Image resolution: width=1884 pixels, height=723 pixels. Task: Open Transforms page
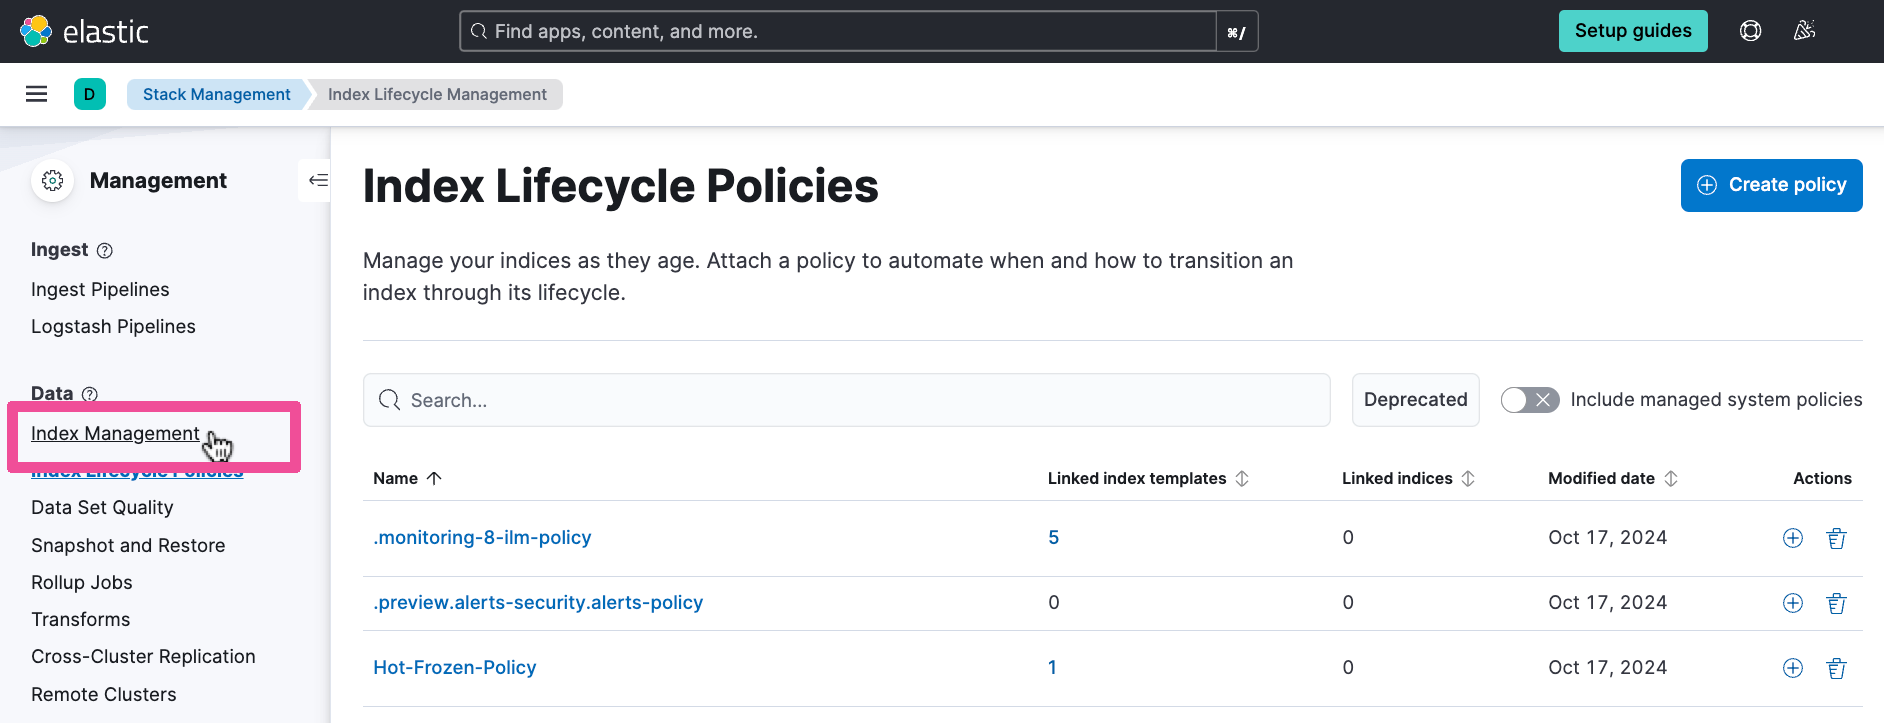click(81, 619)
